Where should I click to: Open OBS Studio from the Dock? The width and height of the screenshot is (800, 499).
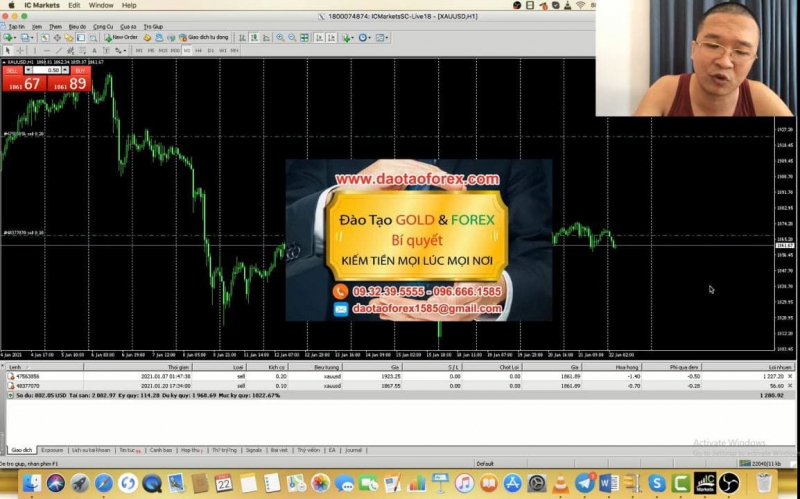click(729, 483)
